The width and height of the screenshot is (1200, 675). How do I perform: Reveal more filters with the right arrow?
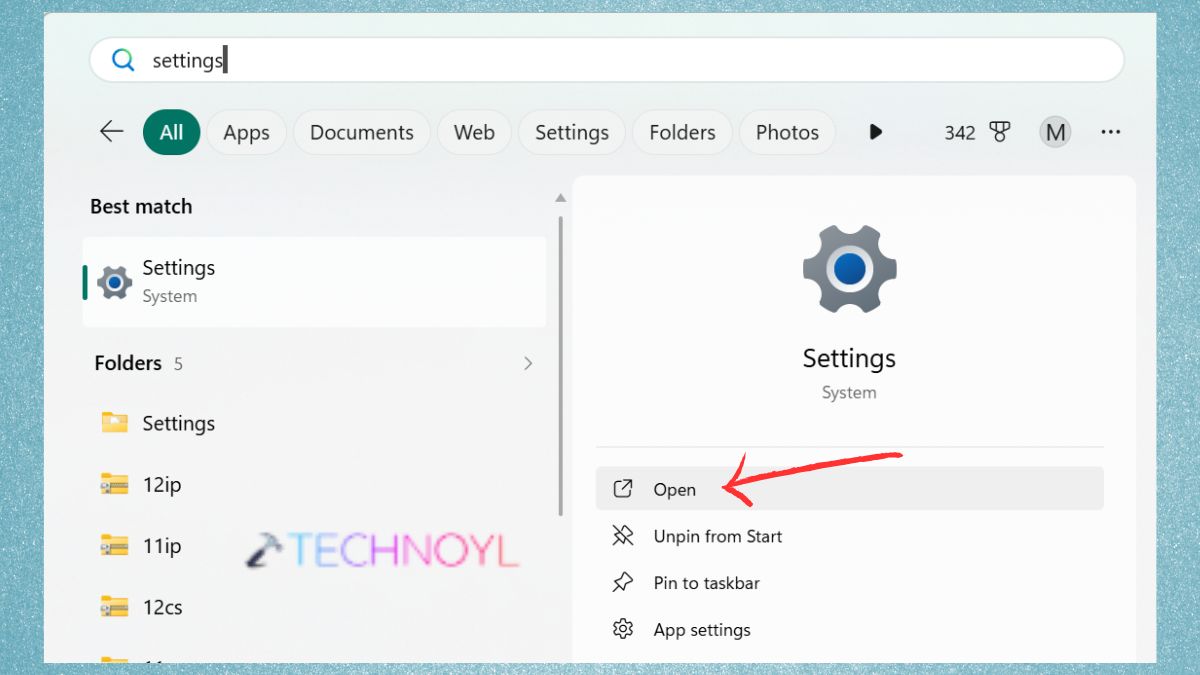tap(875, 131)
